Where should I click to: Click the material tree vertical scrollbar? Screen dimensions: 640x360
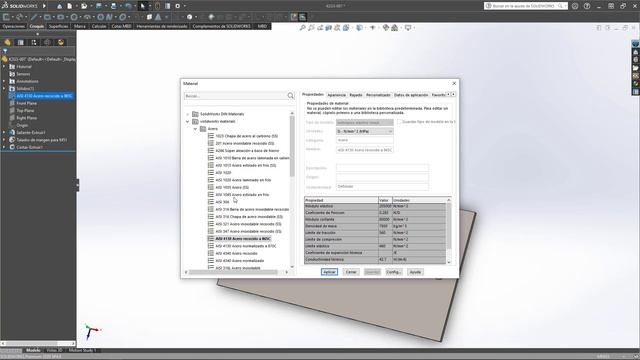292,146
